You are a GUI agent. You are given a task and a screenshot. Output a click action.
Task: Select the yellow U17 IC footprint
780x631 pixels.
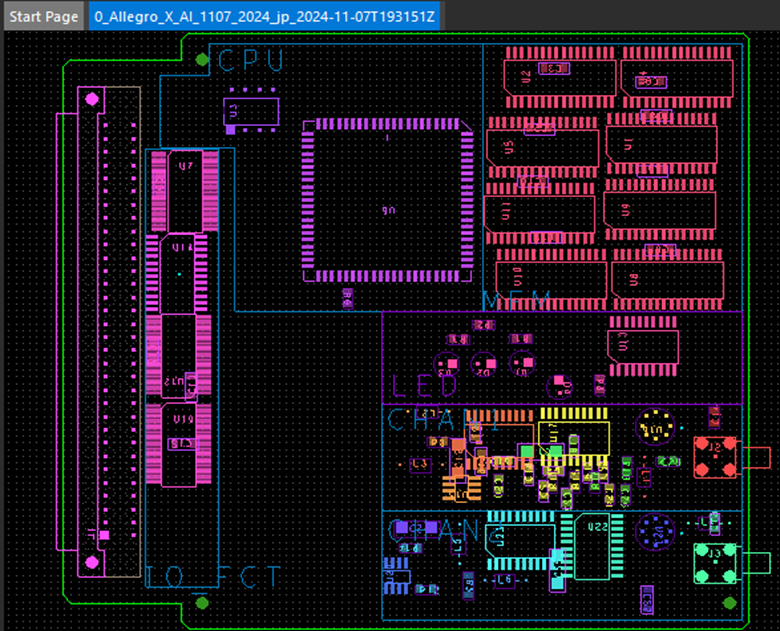click(x=573, y=436)
